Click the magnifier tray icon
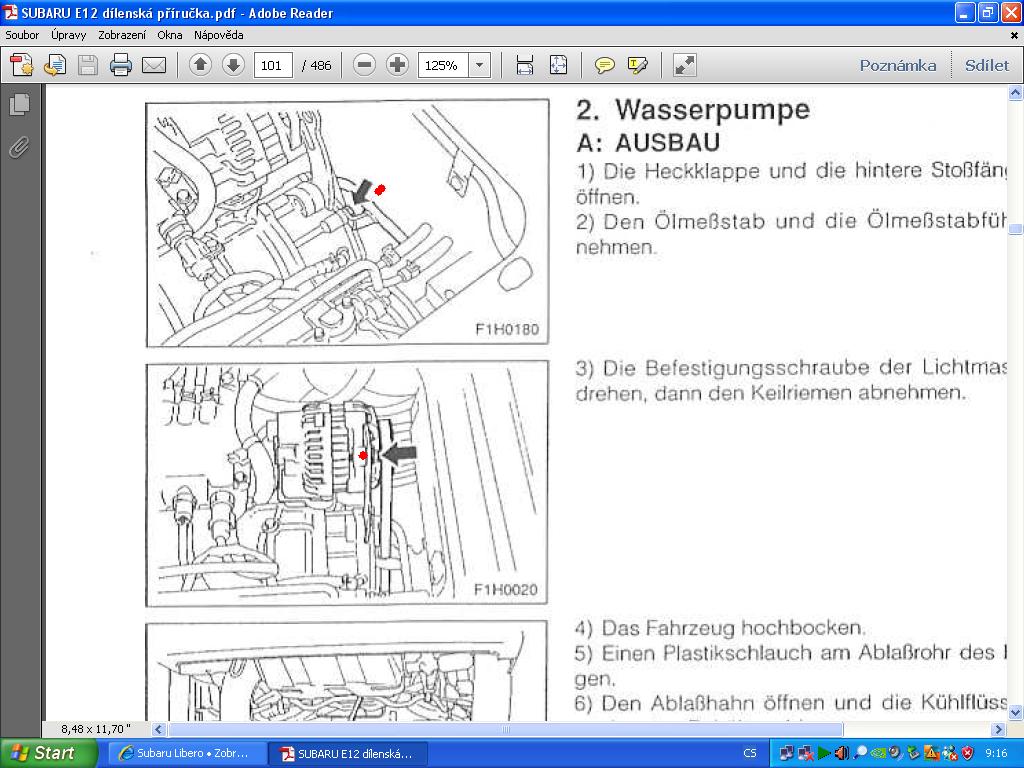The image size is (1024, 768). (860, 753)
